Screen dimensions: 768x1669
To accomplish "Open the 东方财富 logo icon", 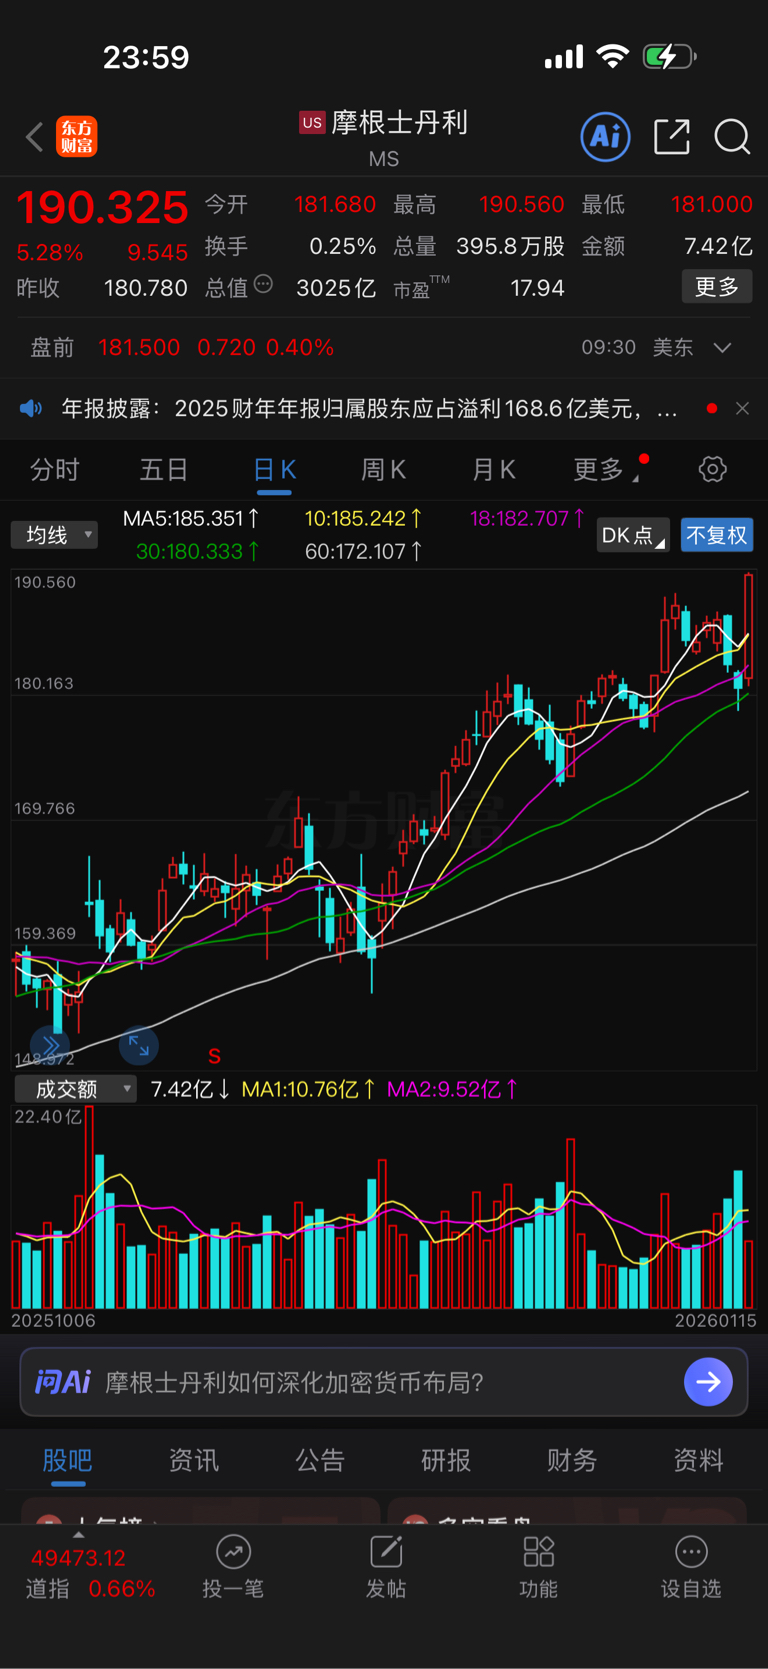I will click(x=77, y=137).
